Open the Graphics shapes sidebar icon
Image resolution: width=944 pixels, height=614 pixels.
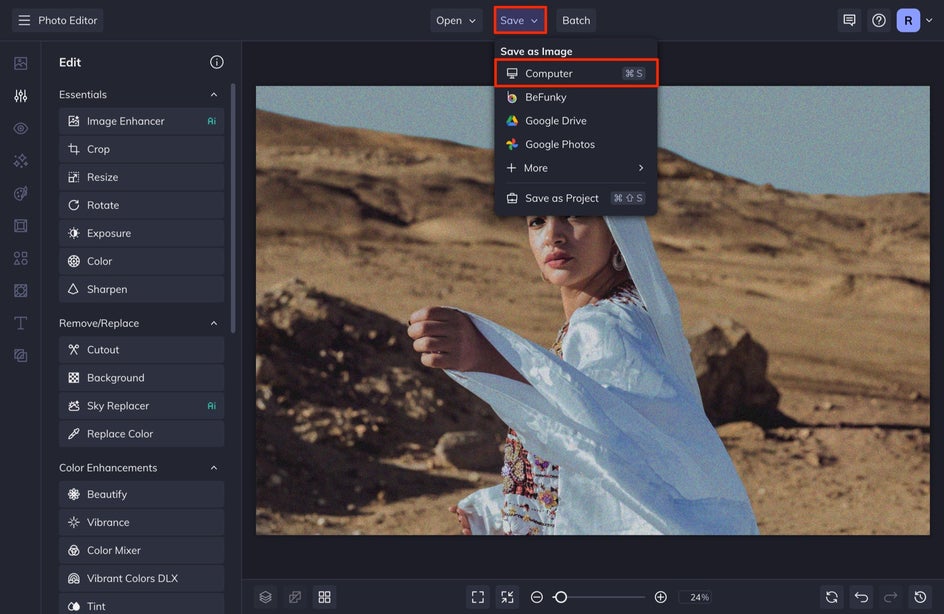pos(20,258)
